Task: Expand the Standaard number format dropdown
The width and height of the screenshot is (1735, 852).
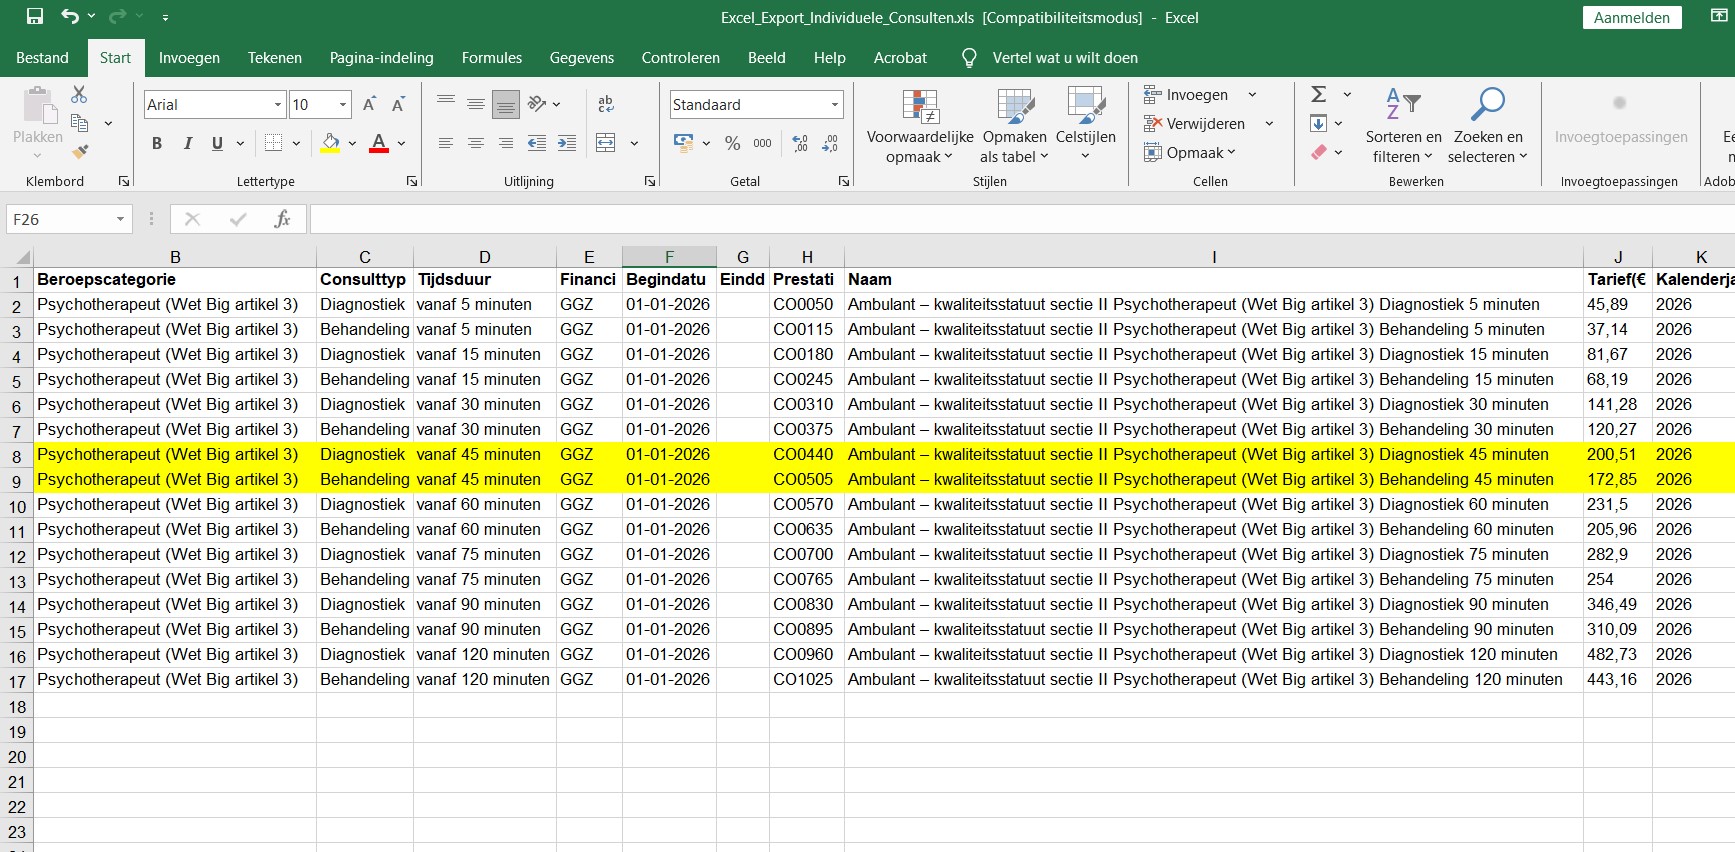Action: click(834, 105)
